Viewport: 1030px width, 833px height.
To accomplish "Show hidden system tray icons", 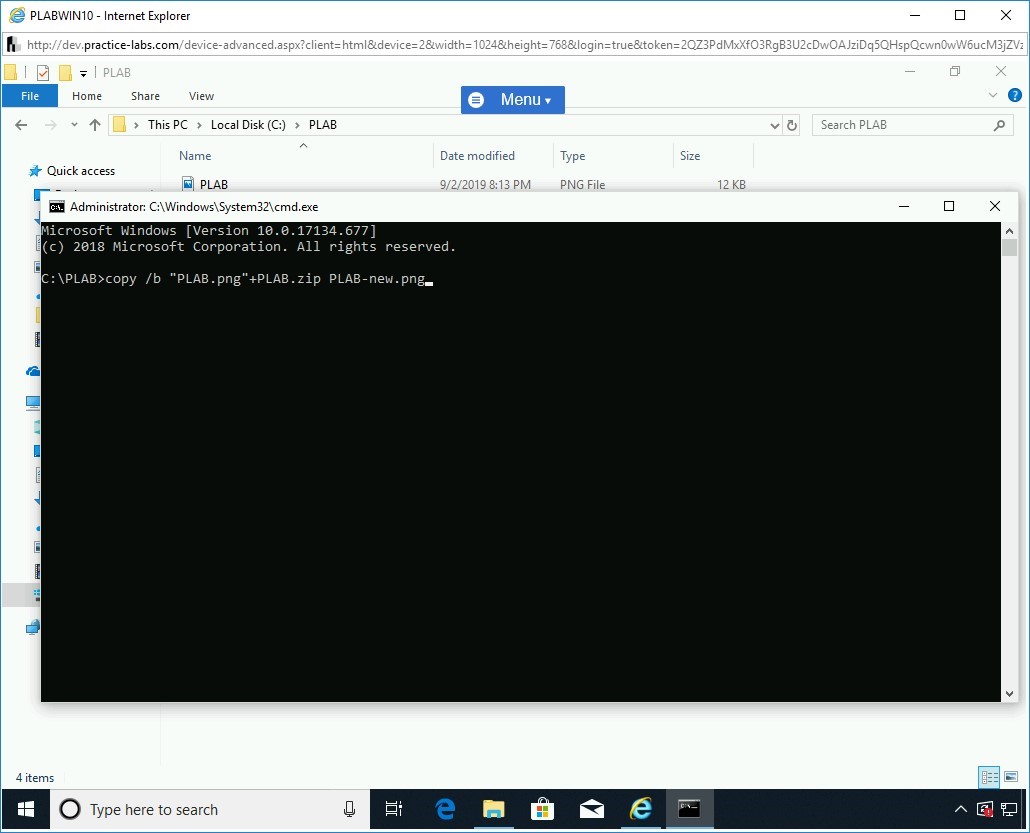I will pyautogui.click(x=961, y=809).
